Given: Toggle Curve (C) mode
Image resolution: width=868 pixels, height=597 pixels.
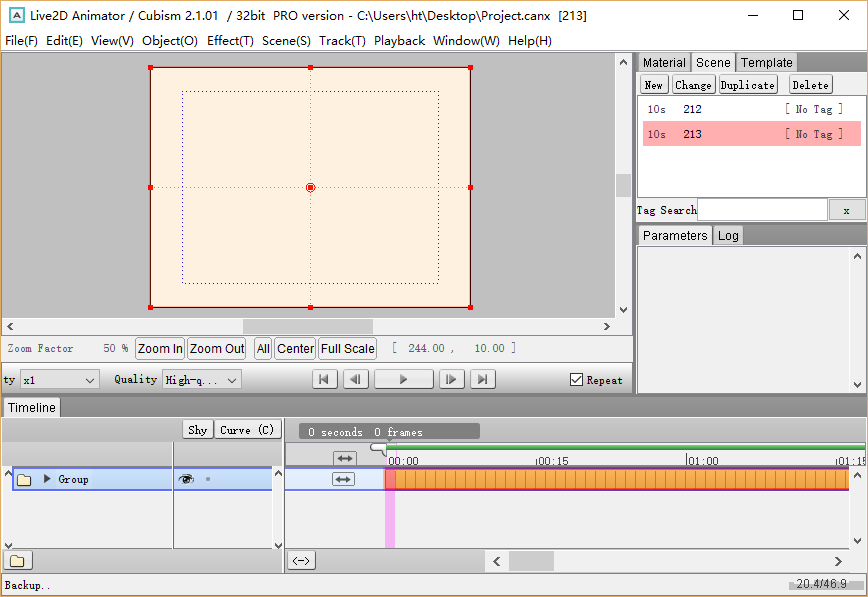Looking at the screenshot, I should (247, 430).
